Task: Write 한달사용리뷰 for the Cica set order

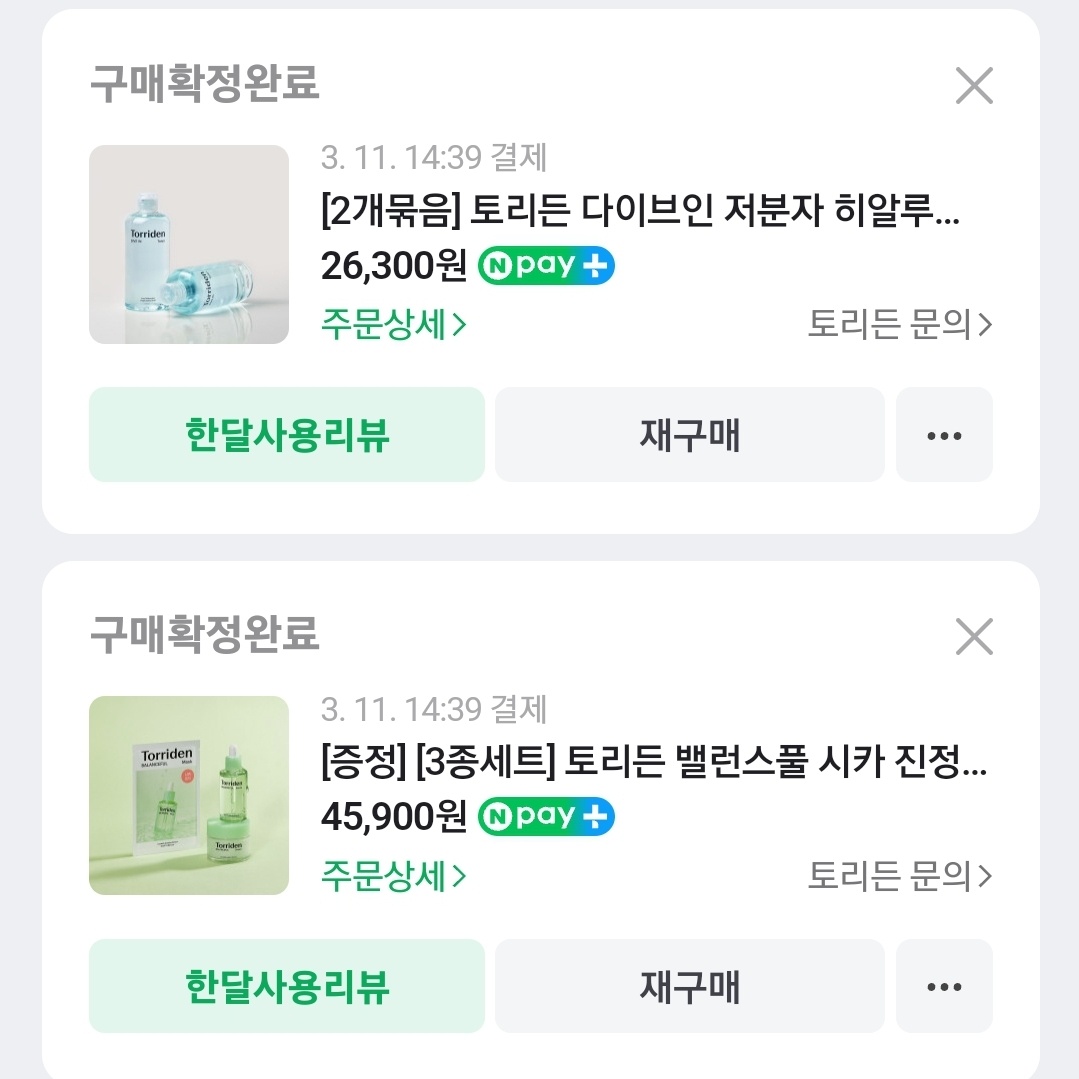Action: pyautogui.click(x=287, y=986)
